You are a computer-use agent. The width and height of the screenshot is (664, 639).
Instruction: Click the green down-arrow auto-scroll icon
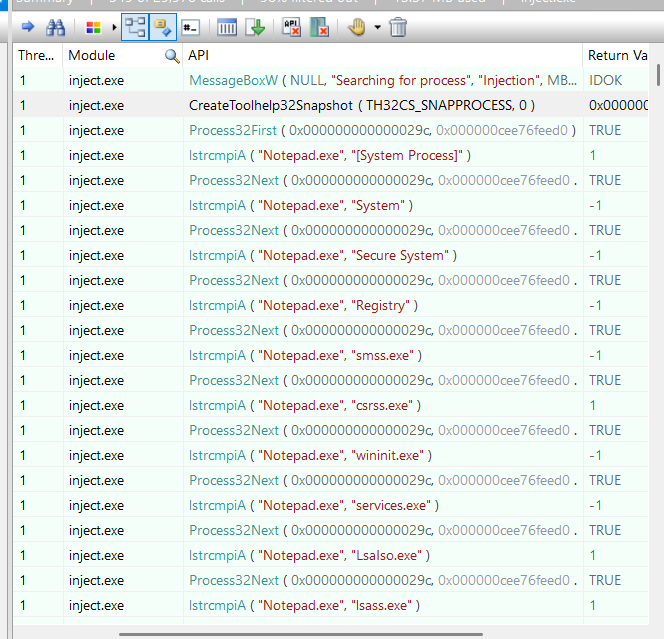coord(255,27)
